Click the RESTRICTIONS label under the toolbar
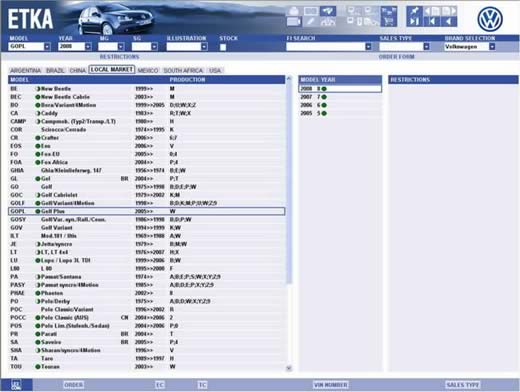This screenshot has width=520, height=392. point(119,57)
